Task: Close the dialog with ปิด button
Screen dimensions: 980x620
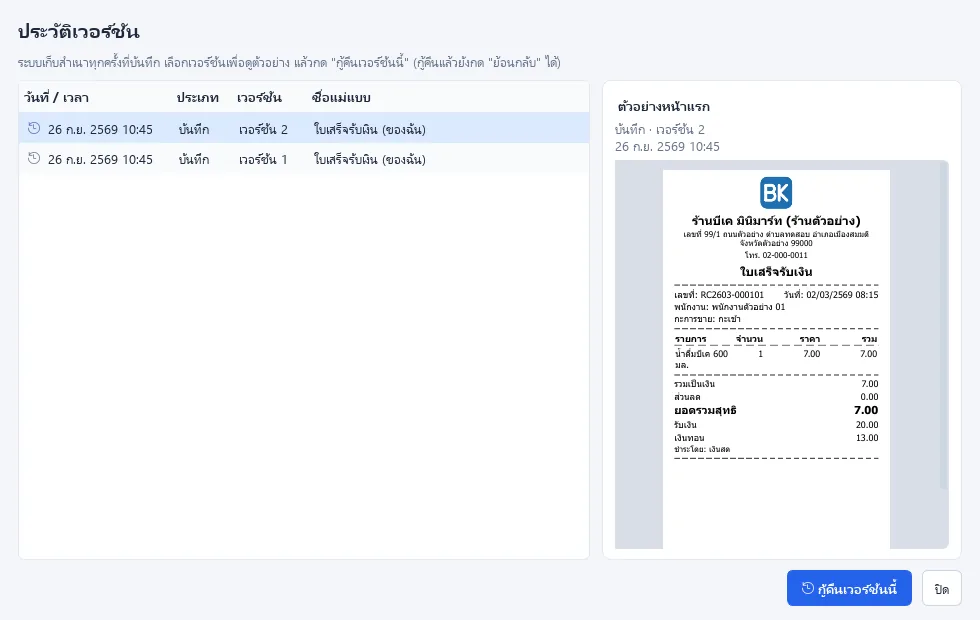Action: coord(941,588)
